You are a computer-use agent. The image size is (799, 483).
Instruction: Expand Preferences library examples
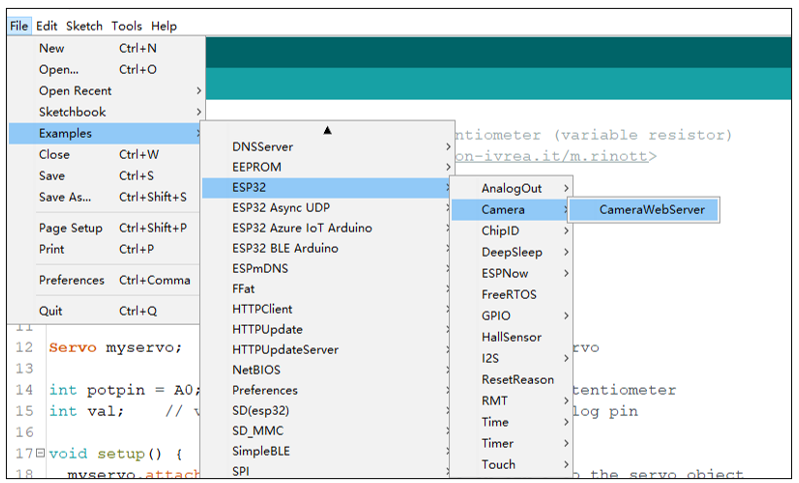(x=326, y=390)
